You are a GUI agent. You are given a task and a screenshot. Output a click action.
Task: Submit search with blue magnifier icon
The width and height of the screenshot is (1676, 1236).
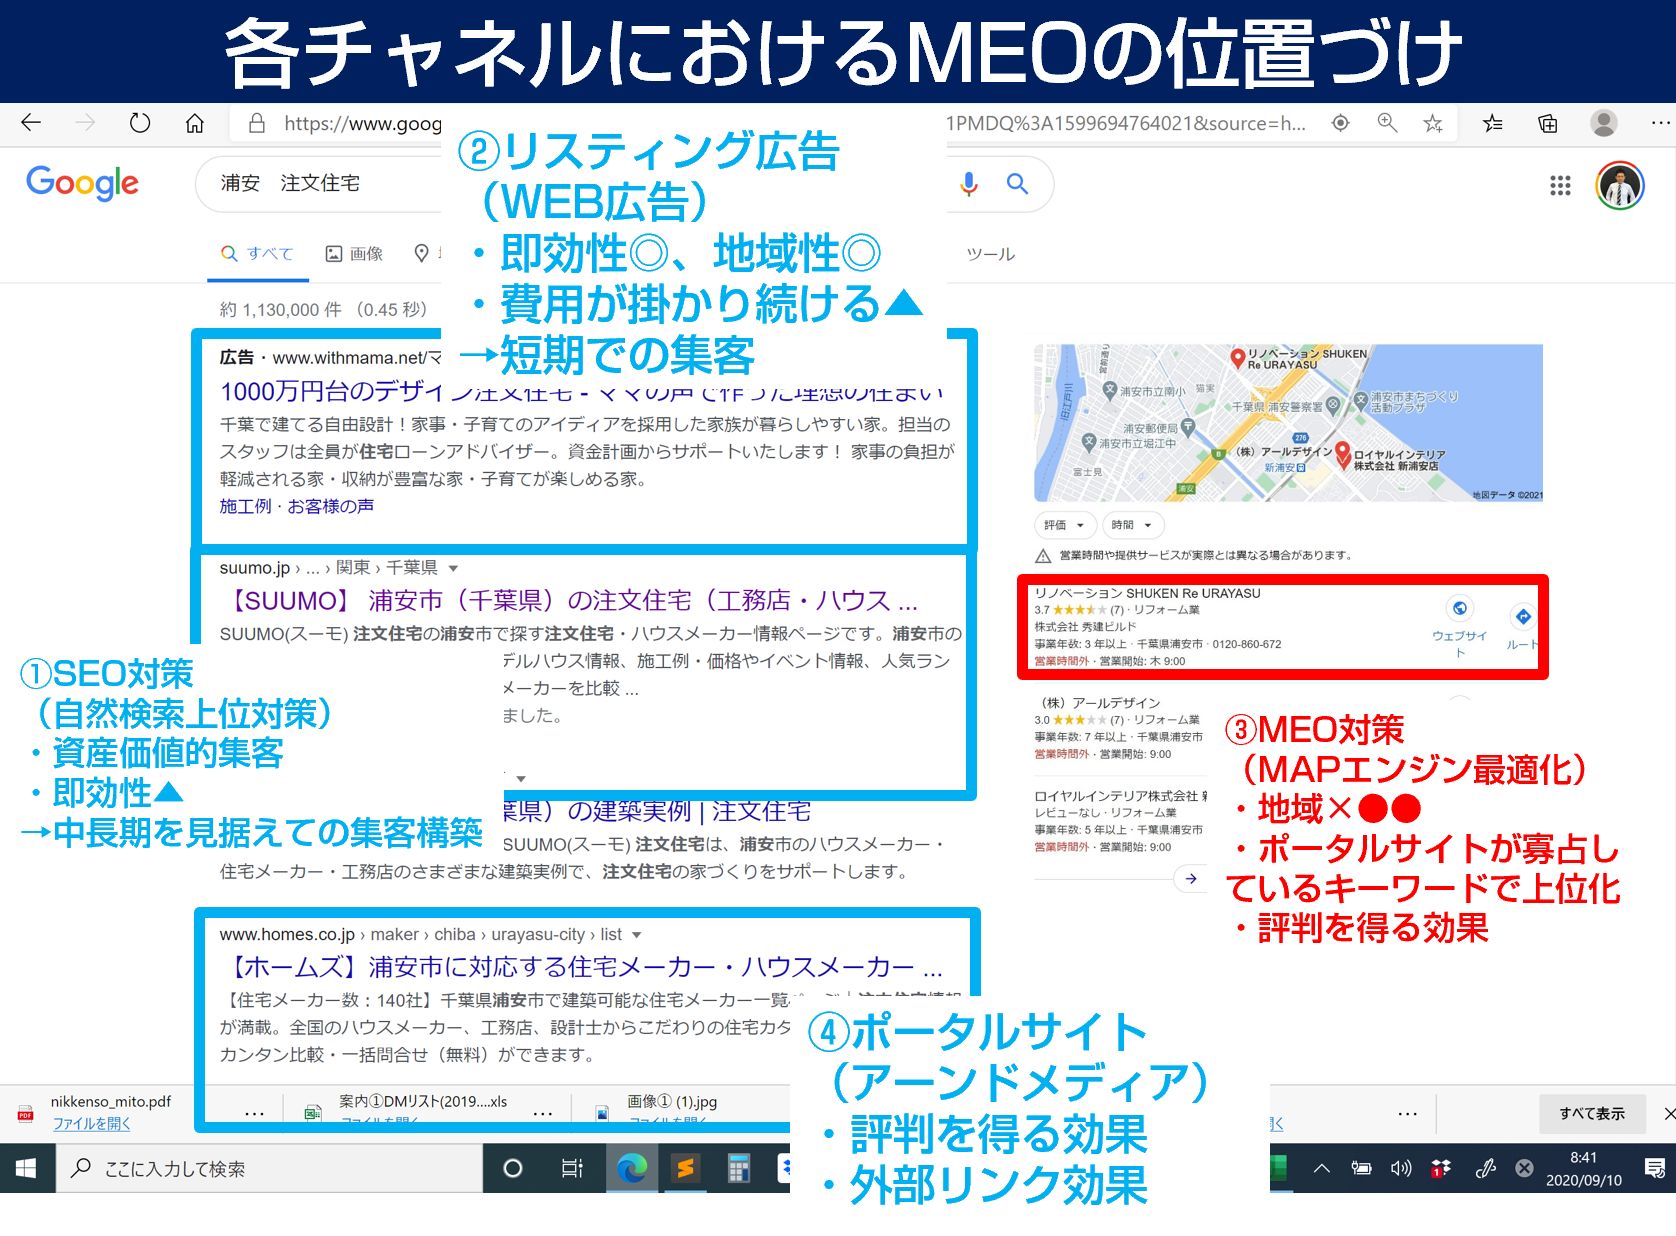(x=1017, y=184)
